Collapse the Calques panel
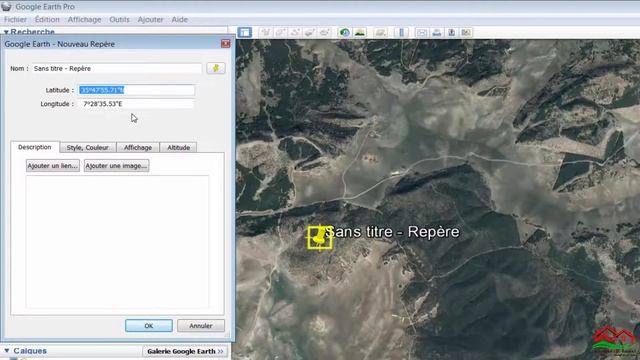This screenshot has height=360, width=640. tap(7, 351)
